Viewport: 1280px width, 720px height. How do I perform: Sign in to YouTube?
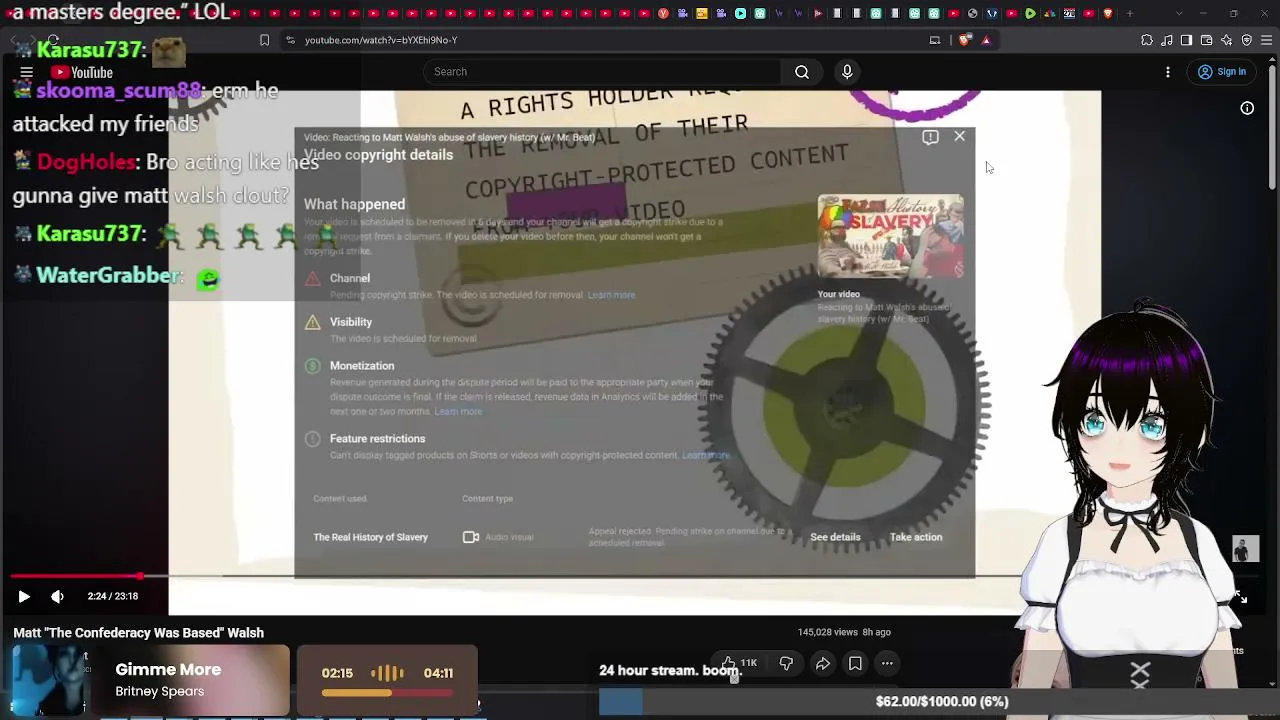(x=1222, y=72)
